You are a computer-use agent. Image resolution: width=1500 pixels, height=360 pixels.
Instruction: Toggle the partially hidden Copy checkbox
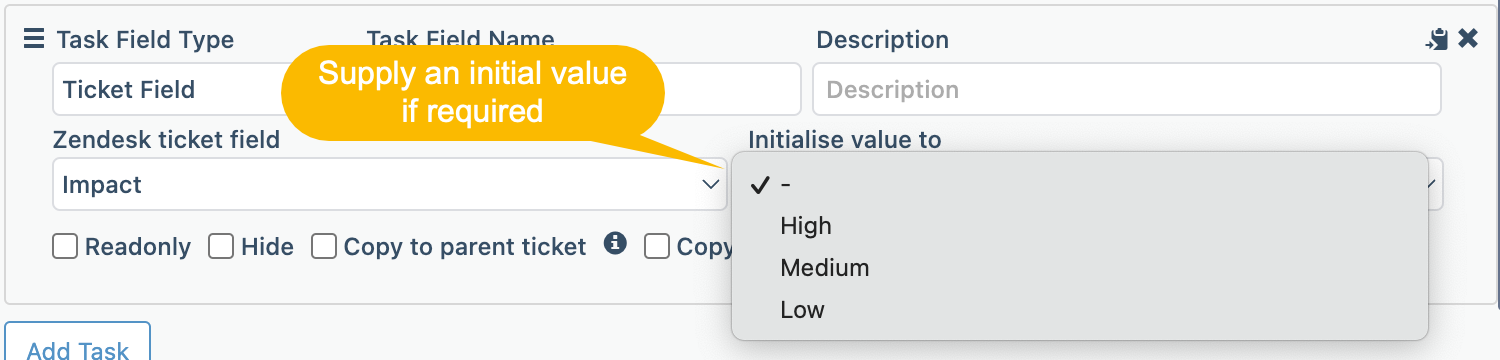657,246
